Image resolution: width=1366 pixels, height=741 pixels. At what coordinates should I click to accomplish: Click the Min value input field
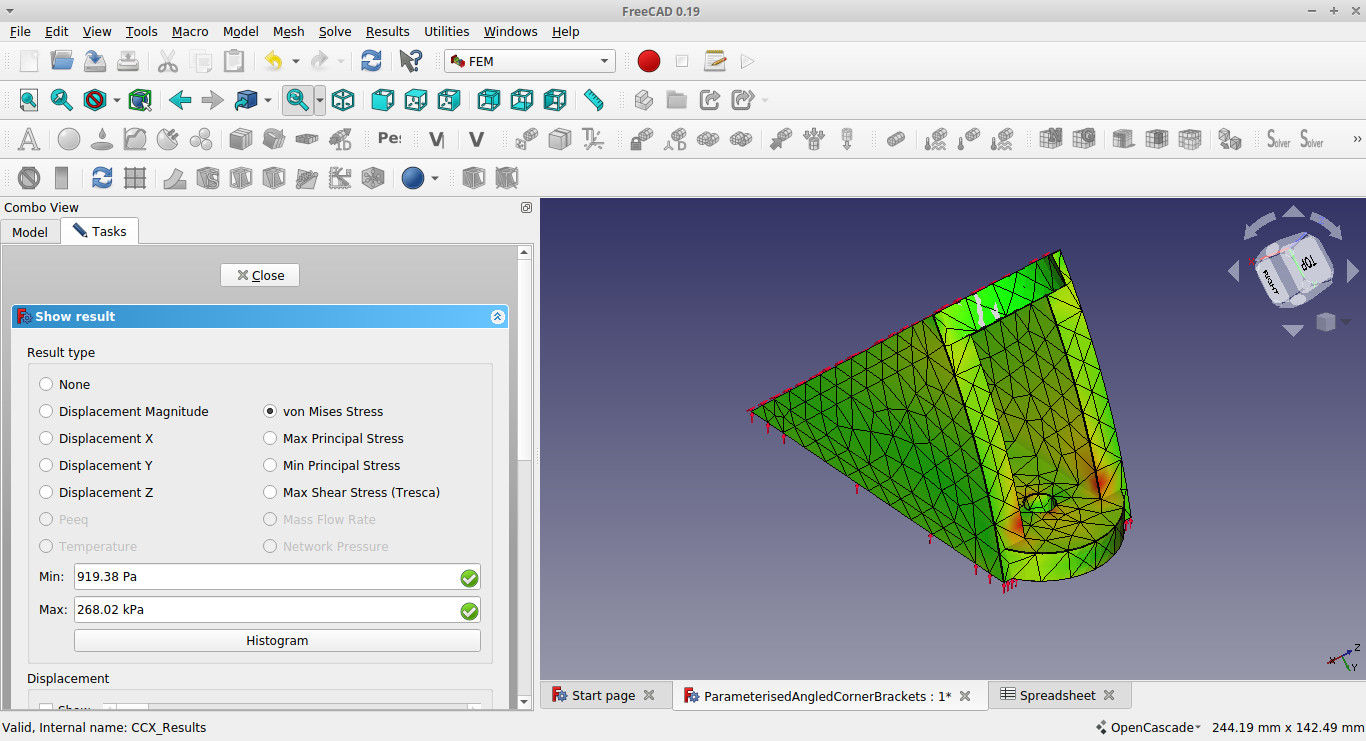click(x=277, y=576)
